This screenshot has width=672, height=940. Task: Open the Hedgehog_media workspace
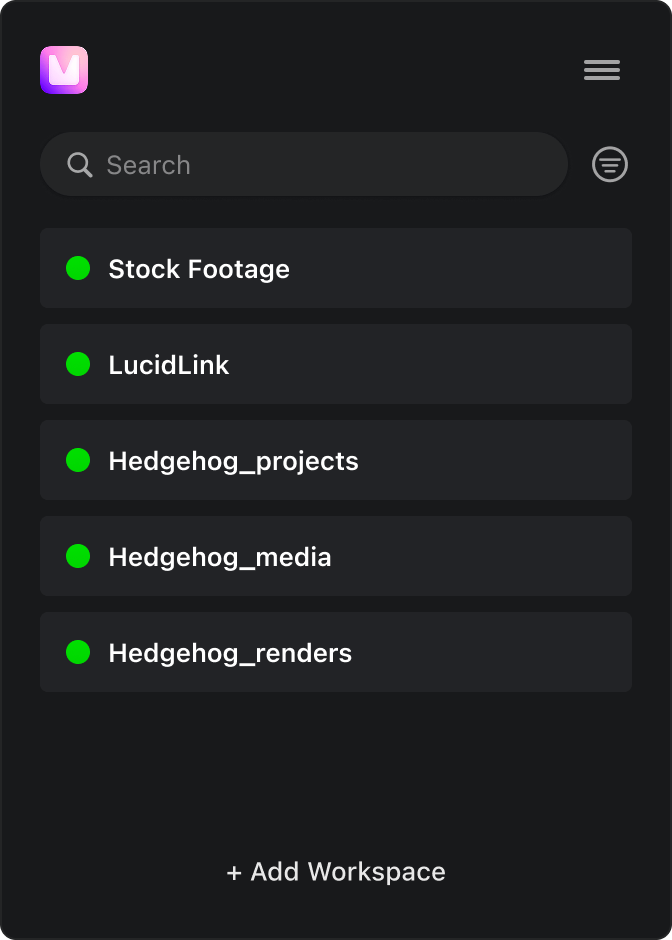(220, 557)
